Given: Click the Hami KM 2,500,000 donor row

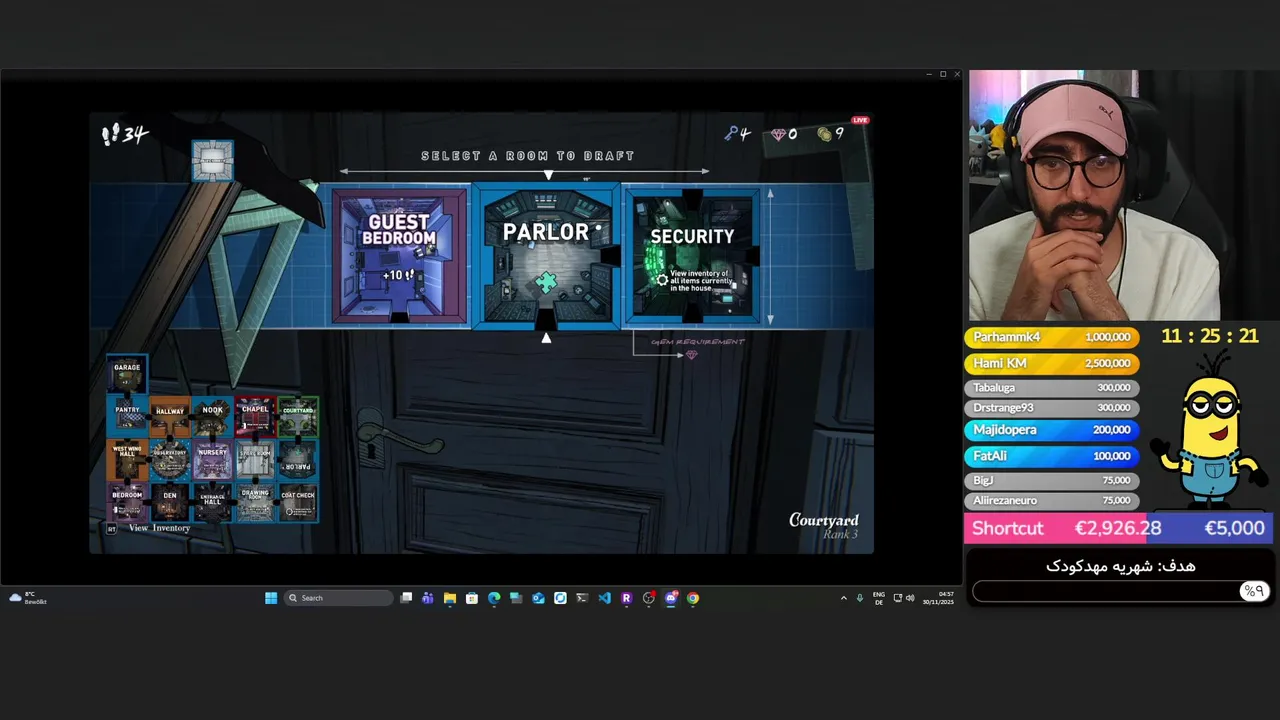Looking at the screenshot, I should 1050,363.
